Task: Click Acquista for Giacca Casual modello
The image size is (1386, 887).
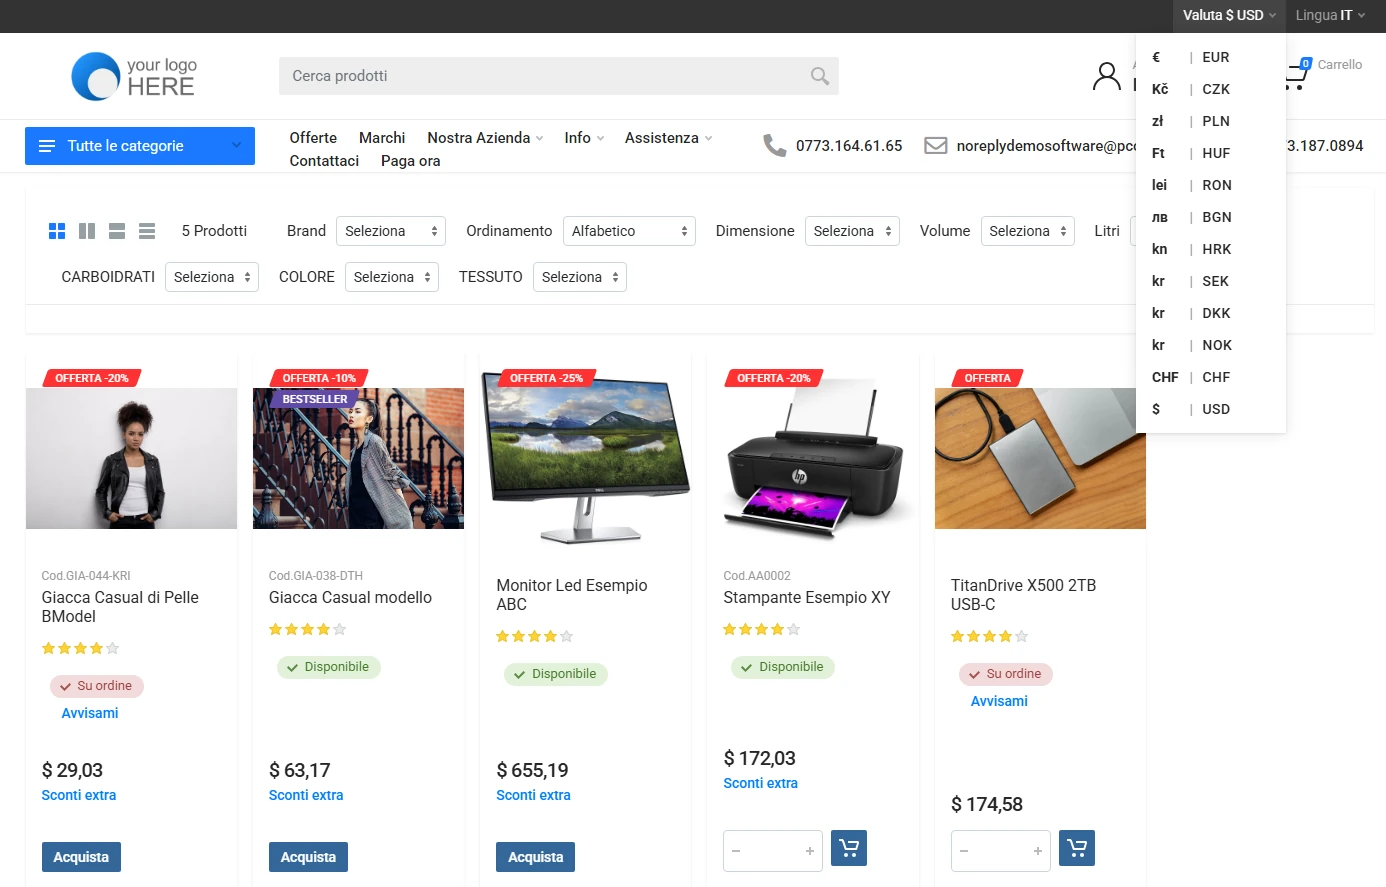Action: coord(308,857)
